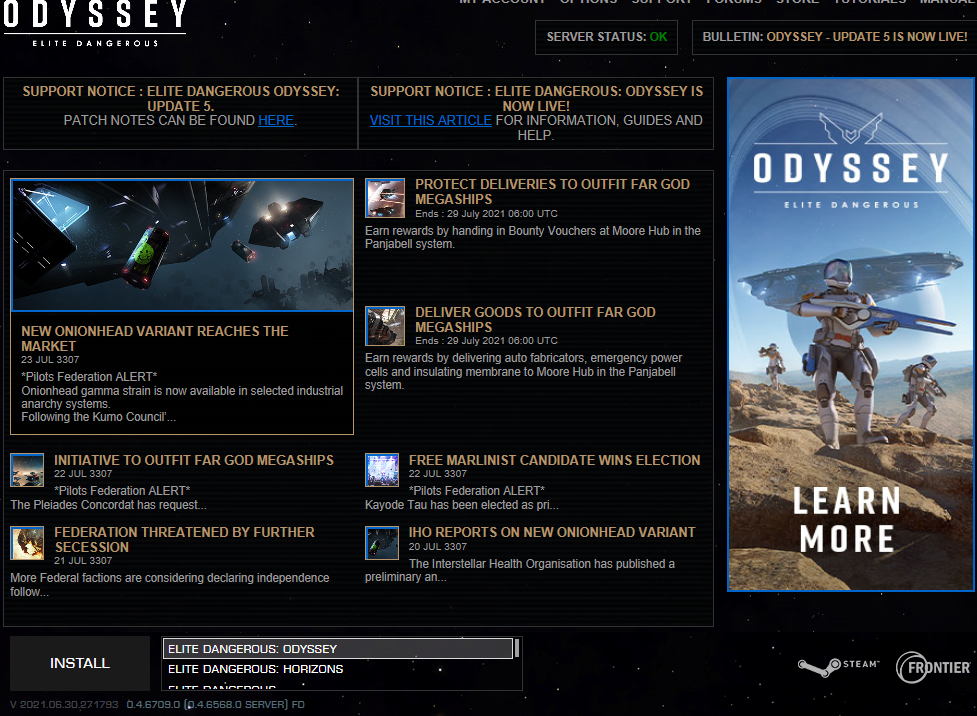Image resolution: width=977 pixels, height=716 pixels.
Task: Click the '23 JUL 3307' date
Action: pos(50,360)
